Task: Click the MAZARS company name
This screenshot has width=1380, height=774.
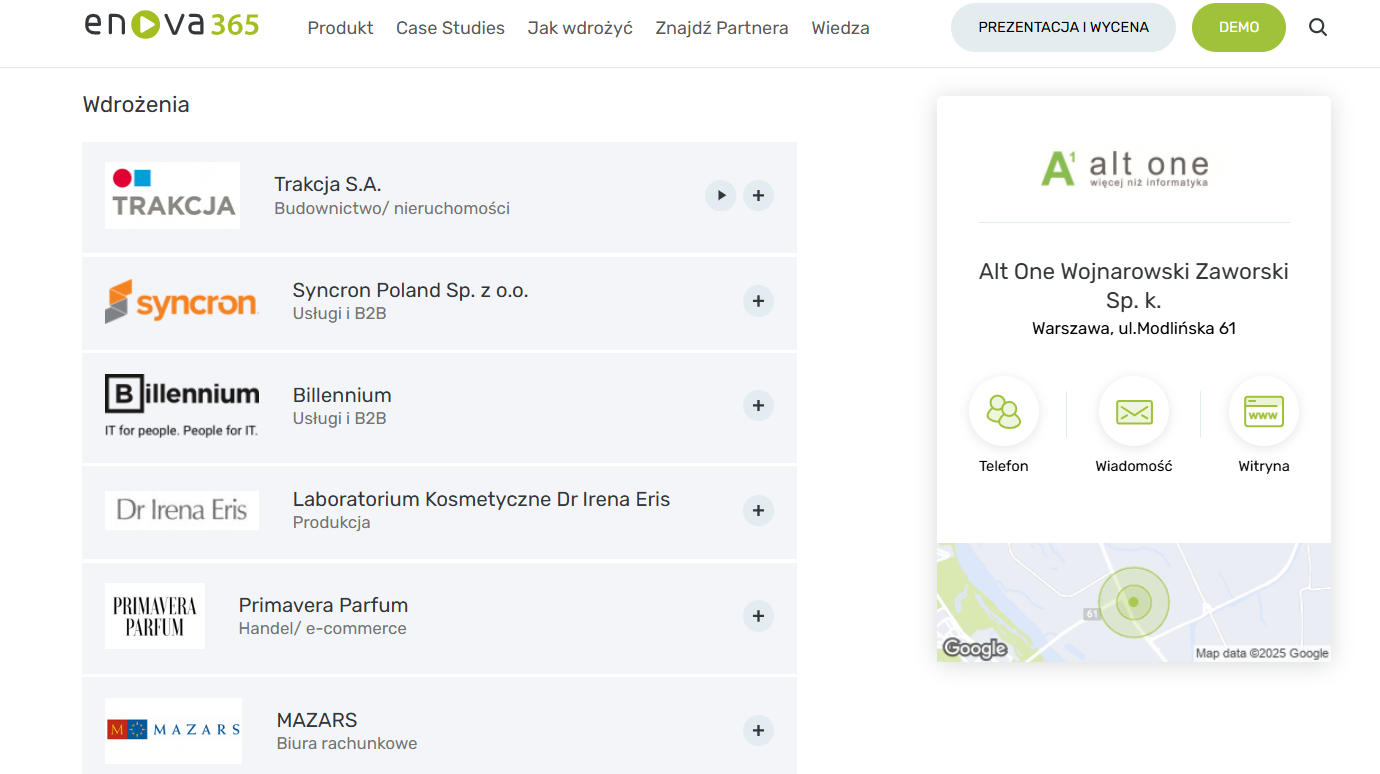Action: tap(317, 720)
